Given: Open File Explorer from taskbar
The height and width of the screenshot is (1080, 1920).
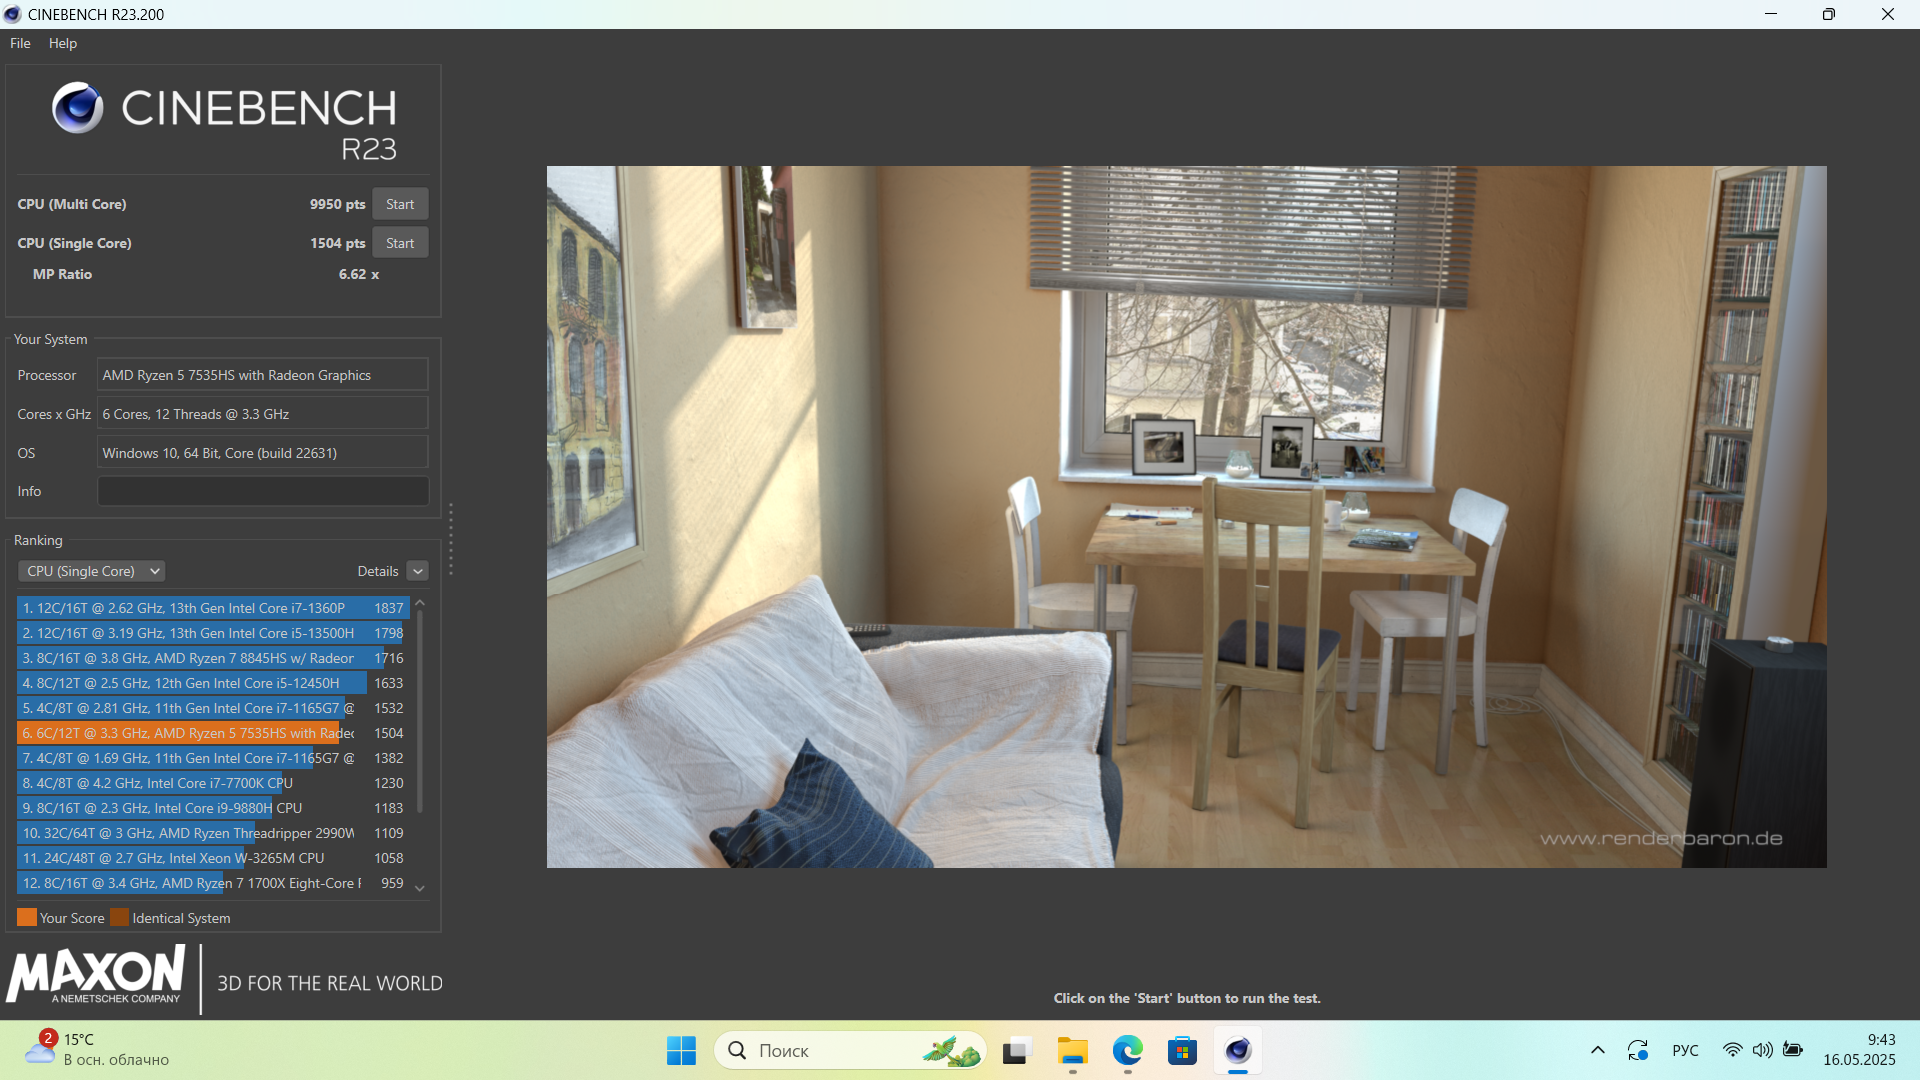Looking at the screenshot, I should tap(1072, 1051).
